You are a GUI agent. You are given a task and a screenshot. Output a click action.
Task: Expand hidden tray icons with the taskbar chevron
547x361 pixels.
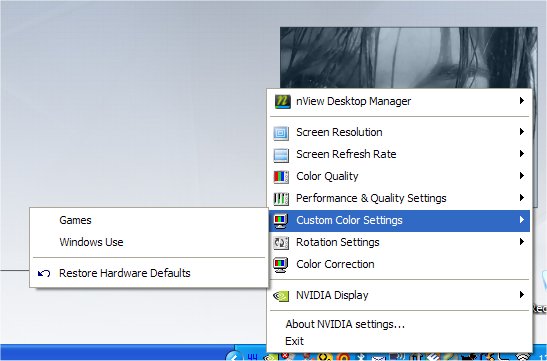pyautogui.click(x=234, y=356)
